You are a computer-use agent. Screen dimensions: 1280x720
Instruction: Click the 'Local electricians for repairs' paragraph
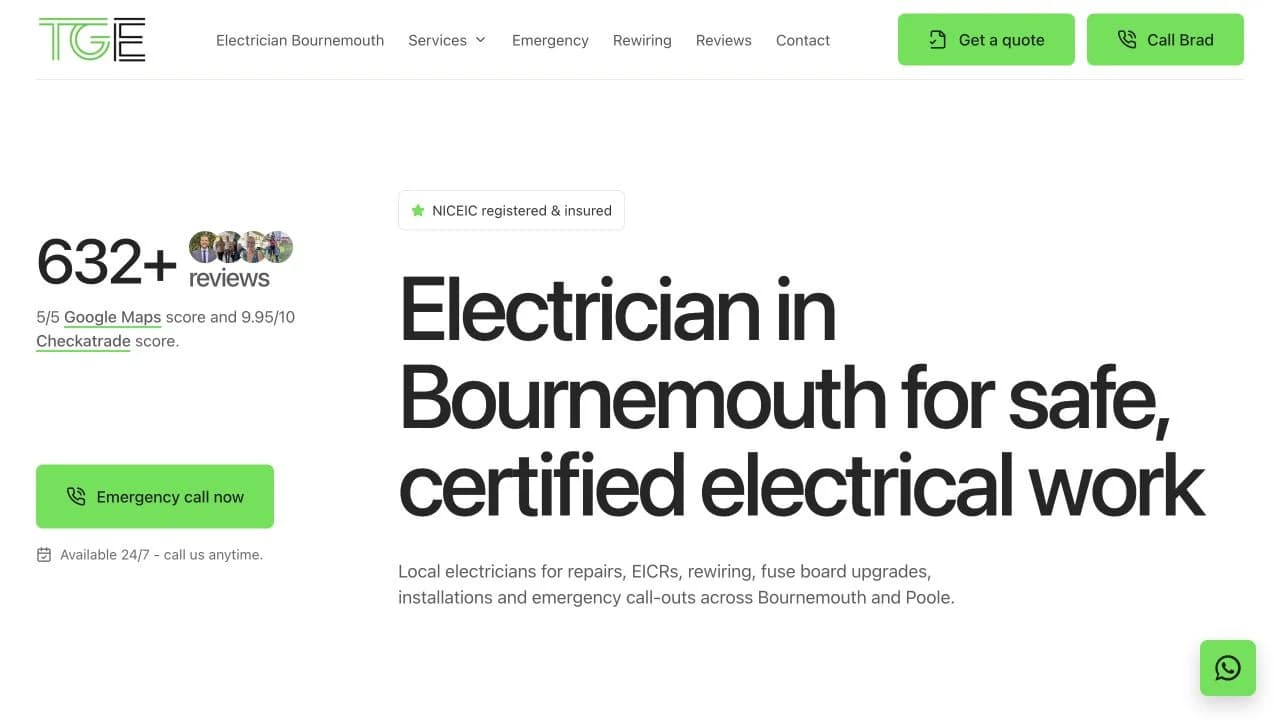click(676, 585)
